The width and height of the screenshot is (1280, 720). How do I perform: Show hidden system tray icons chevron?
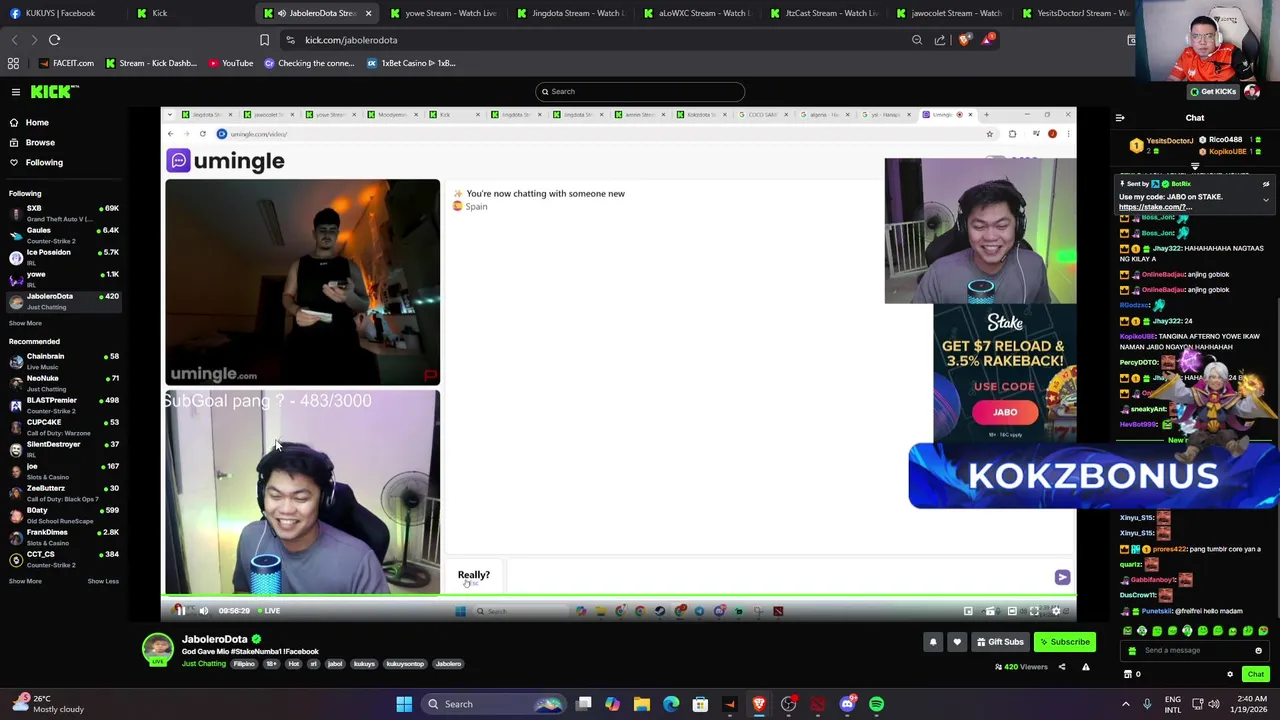[x=1126, y=704]
